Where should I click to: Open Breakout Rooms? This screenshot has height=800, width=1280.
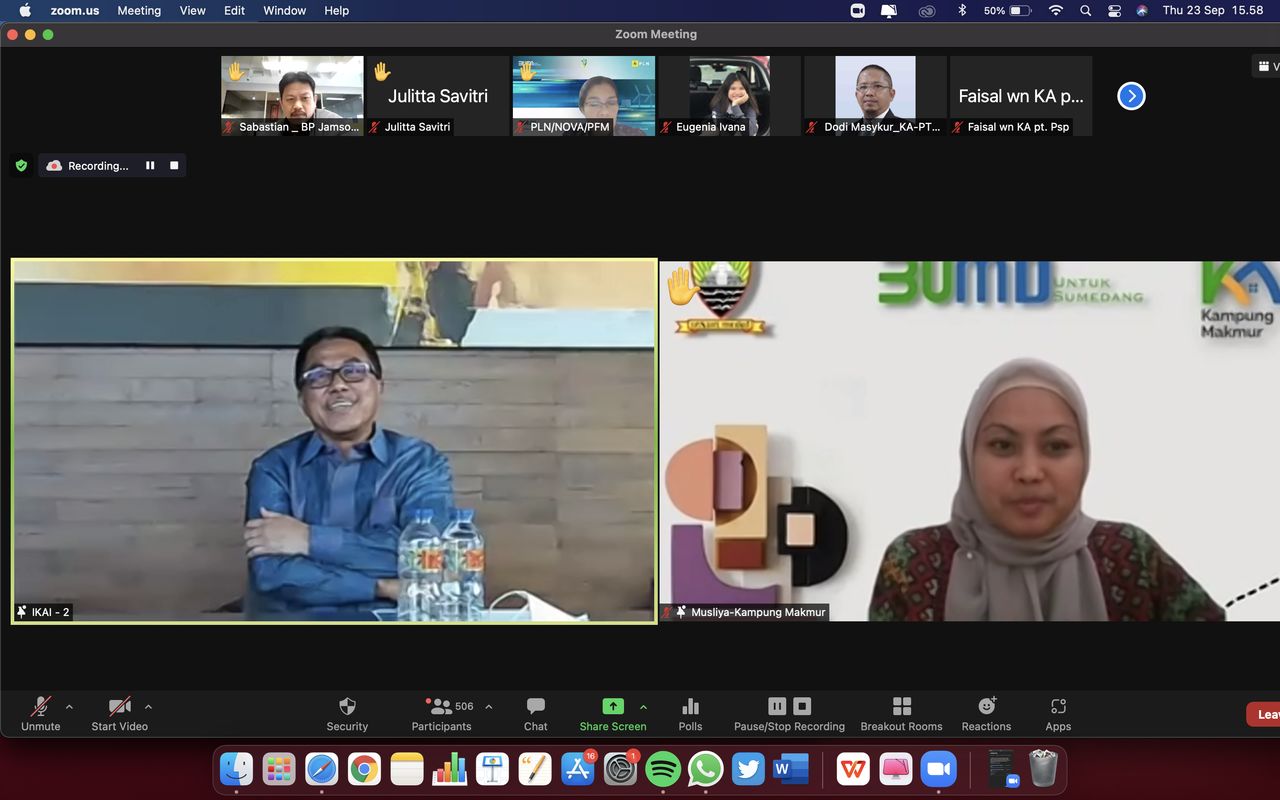[901, 714]
